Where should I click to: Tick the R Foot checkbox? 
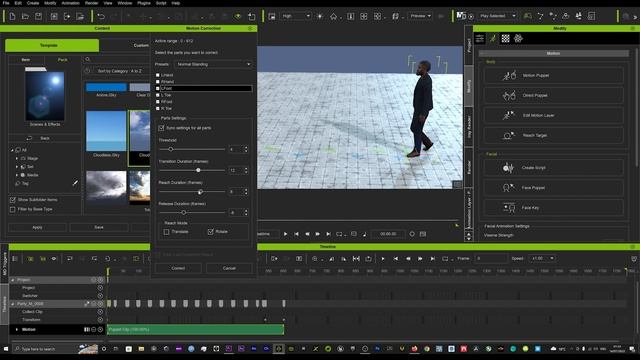158,102
